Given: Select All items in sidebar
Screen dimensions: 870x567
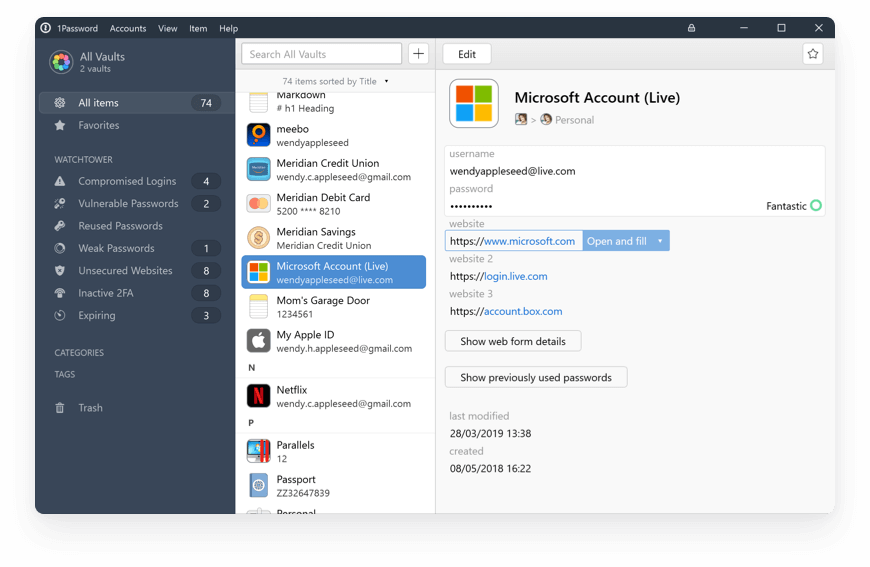Looking at the screenshot, I should coord(136,103).
